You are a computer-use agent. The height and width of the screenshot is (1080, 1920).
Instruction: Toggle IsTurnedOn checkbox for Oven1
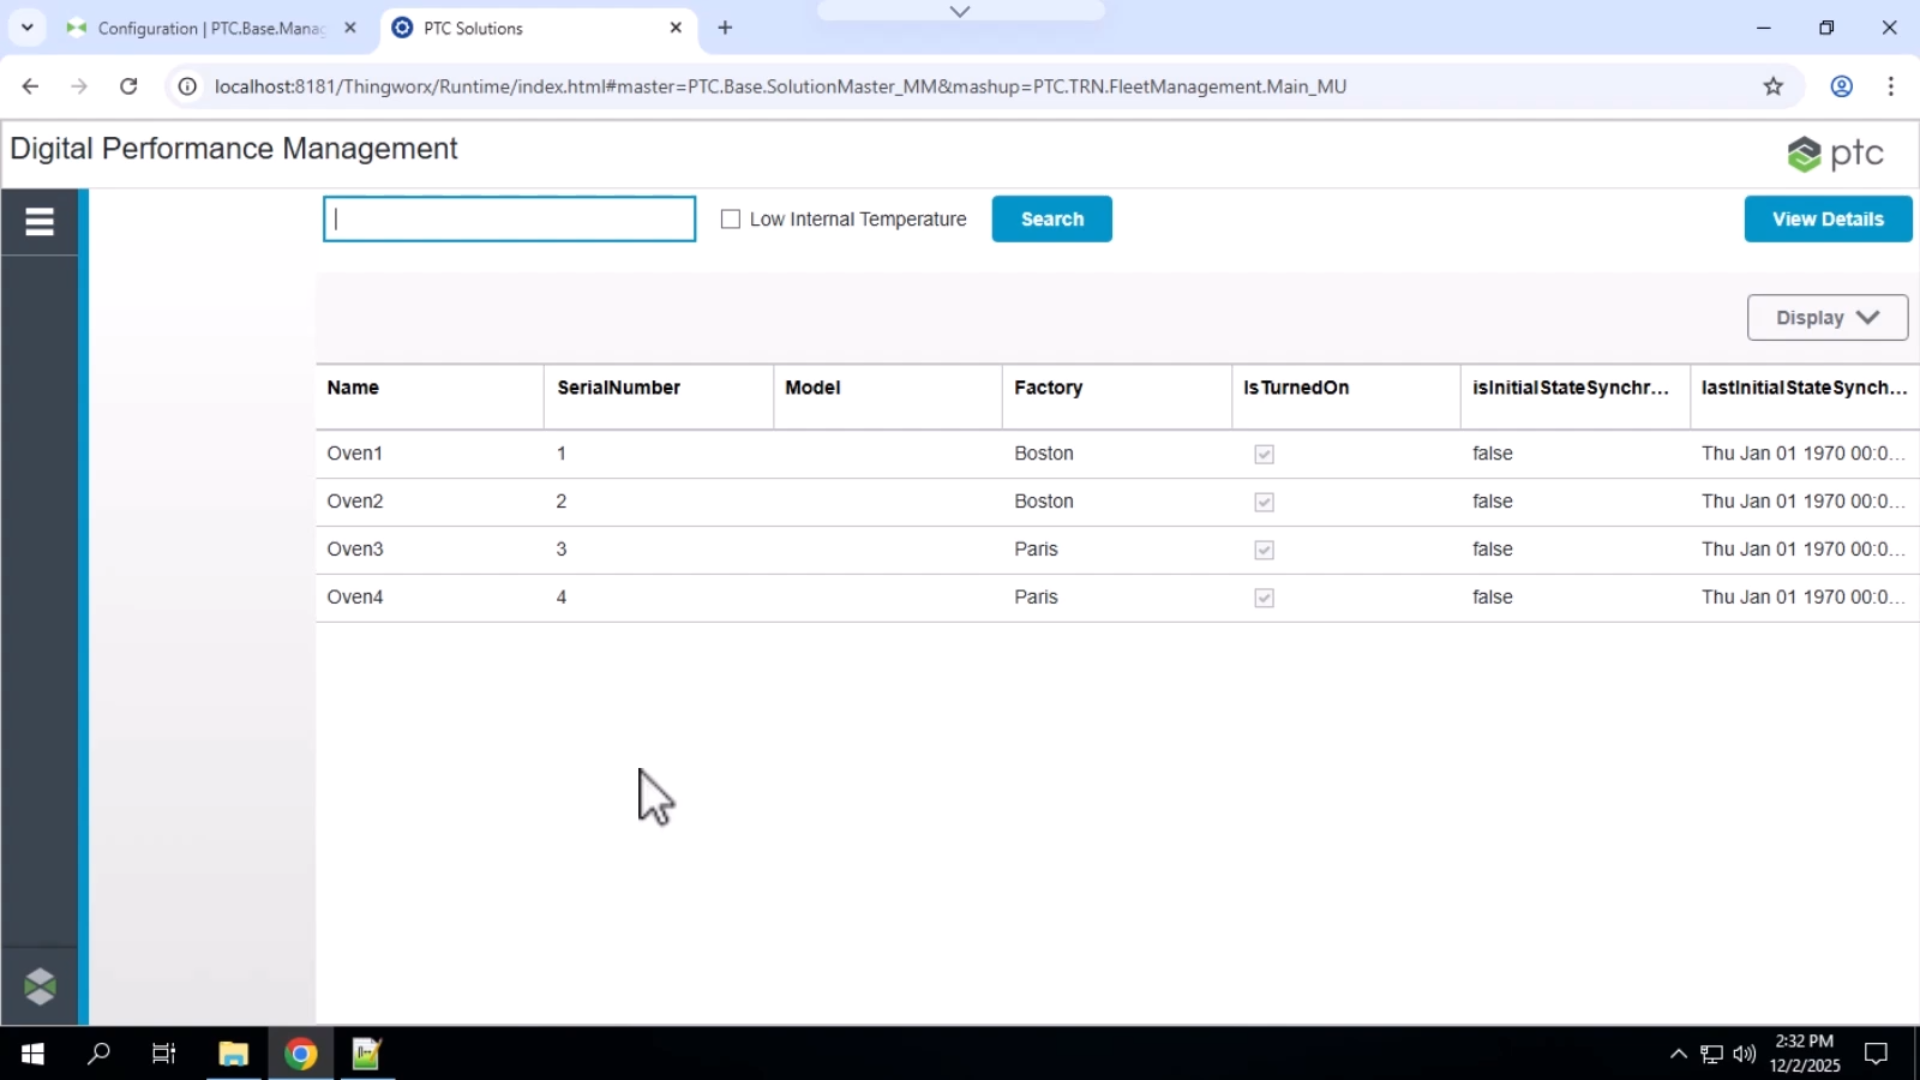(1264, 454)
